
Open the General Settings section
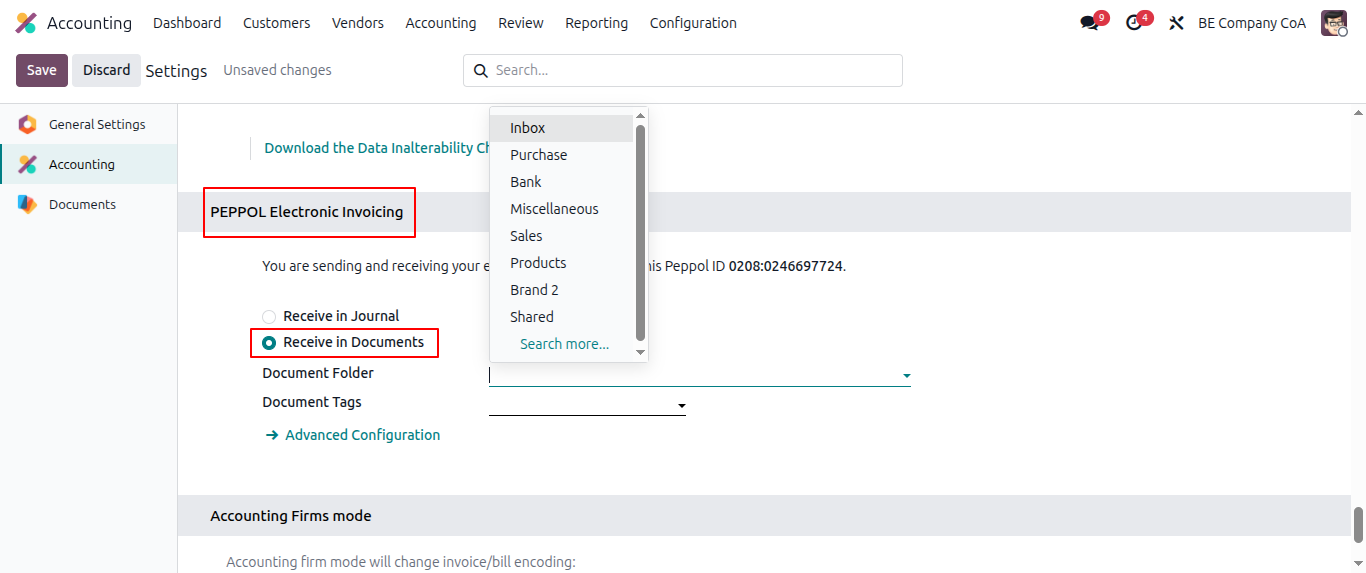88,125
